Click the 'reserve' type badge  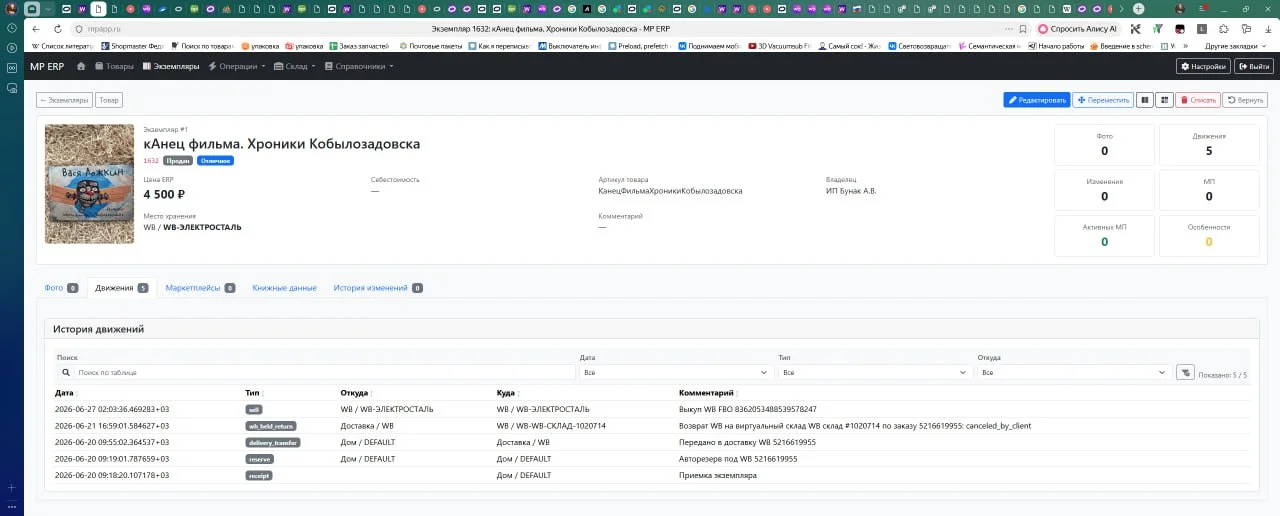point(259,459)
